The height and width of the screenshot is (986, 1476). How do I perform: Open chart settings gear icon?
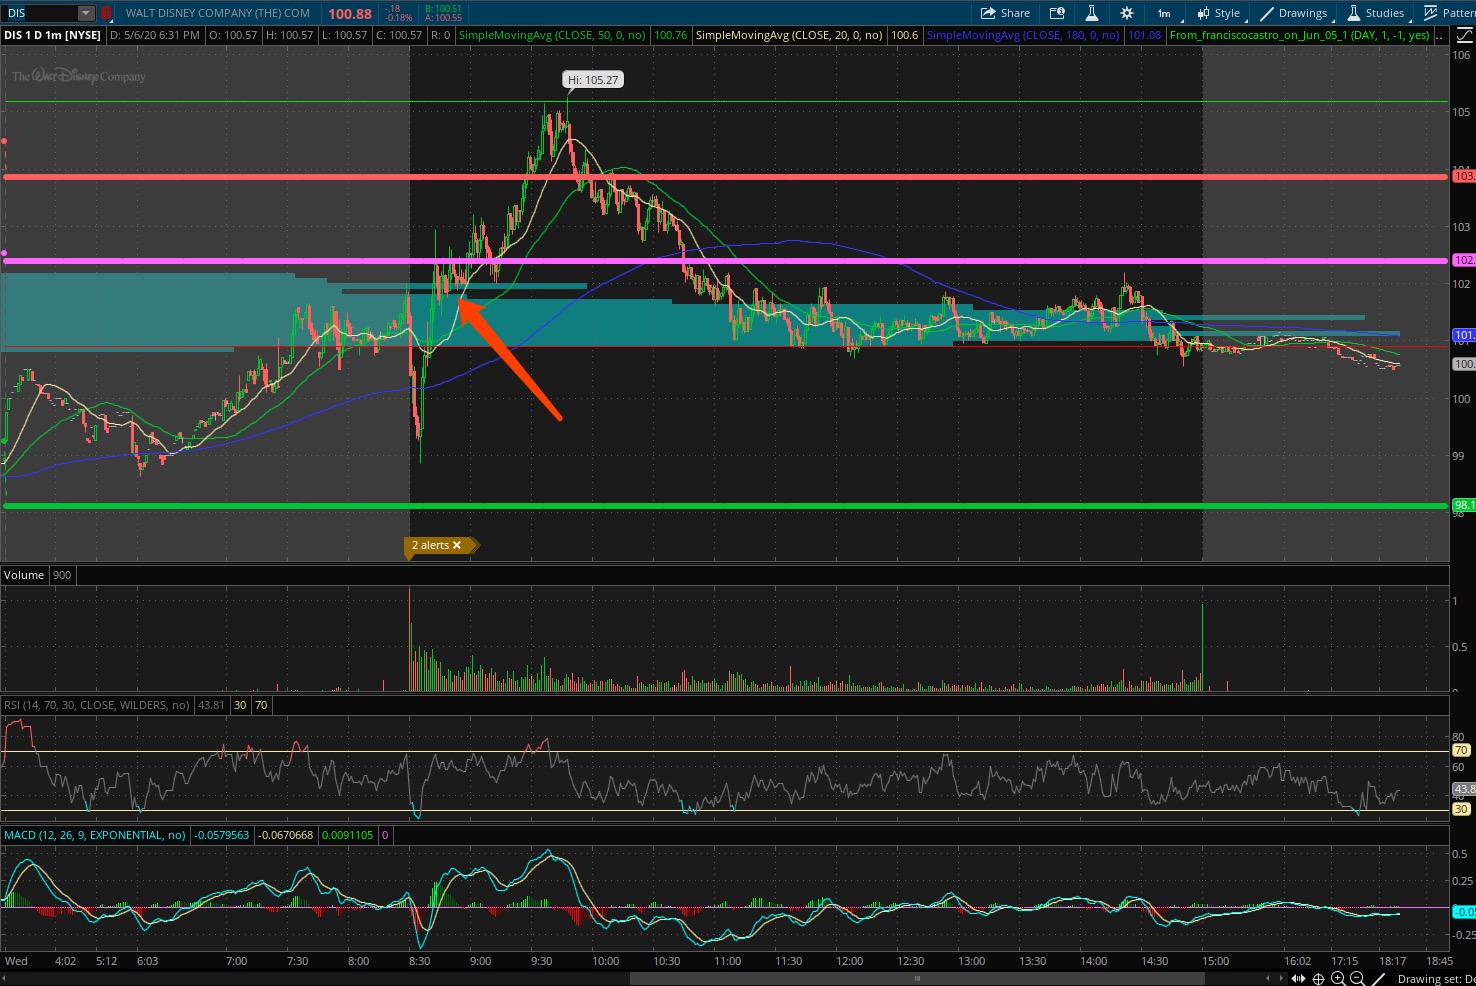(1127, 13)
